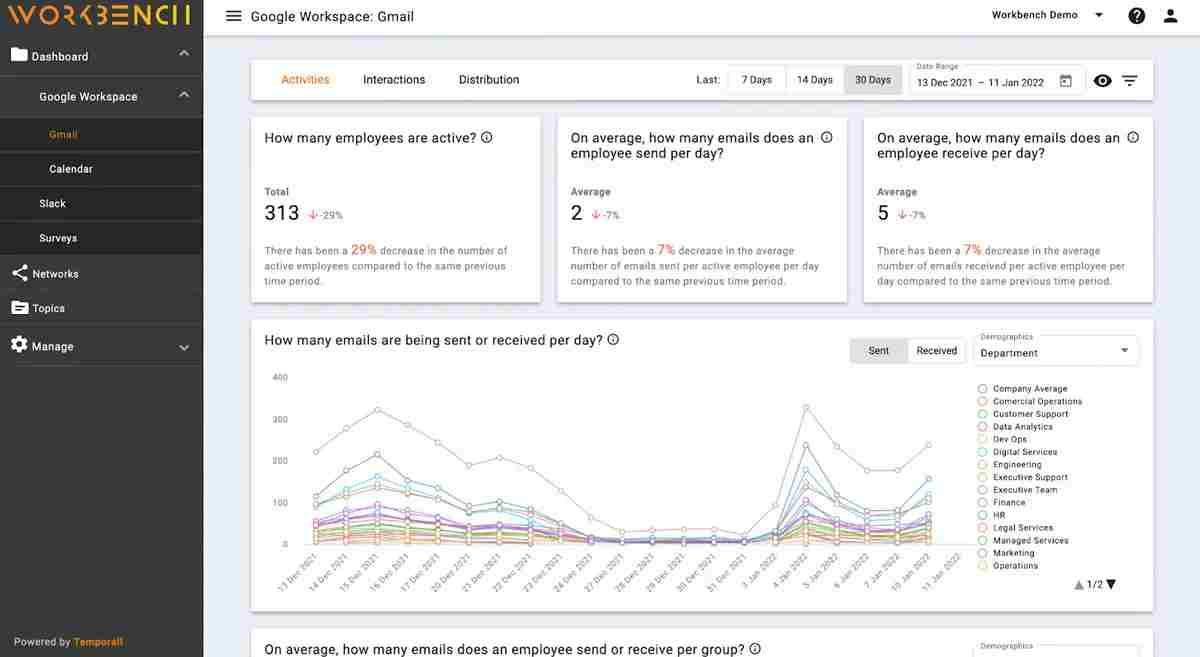Open the hamburger navigation menu

point(234,16)
